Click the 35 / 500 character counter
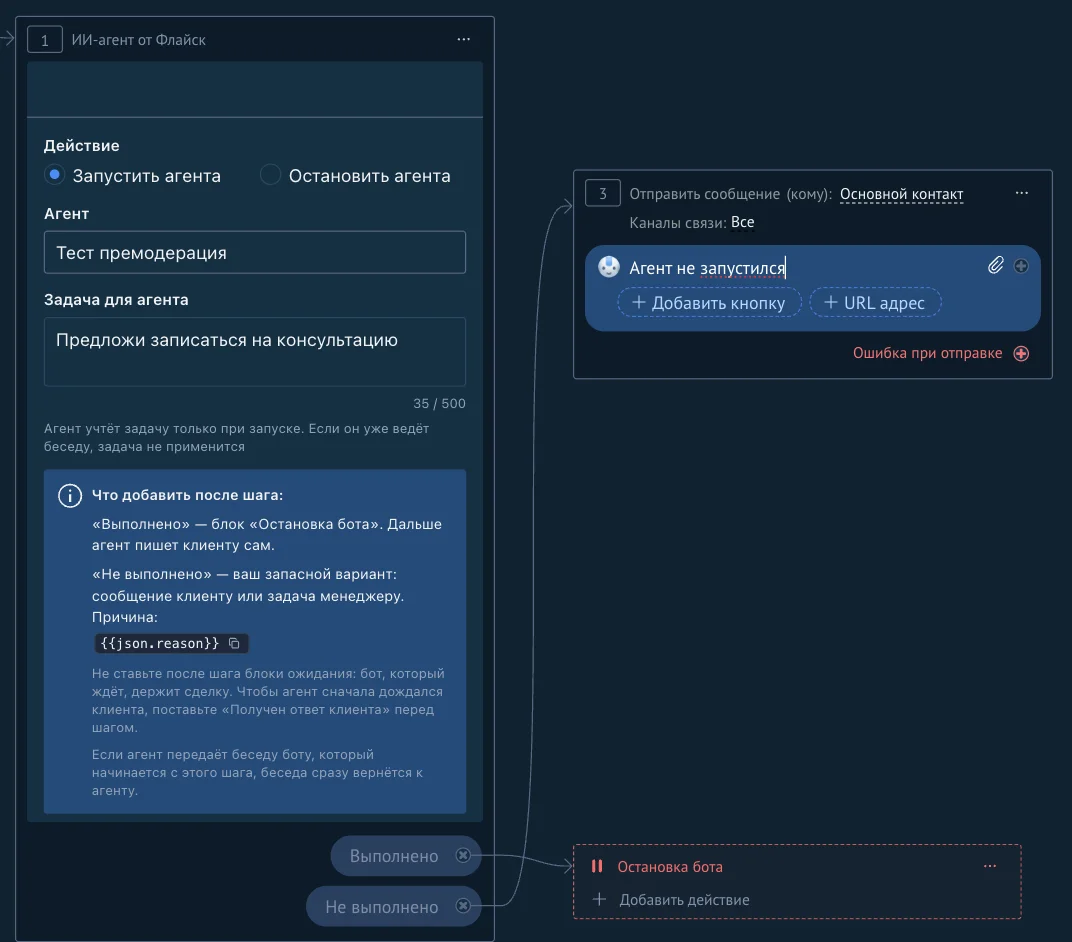 point(439,403)
